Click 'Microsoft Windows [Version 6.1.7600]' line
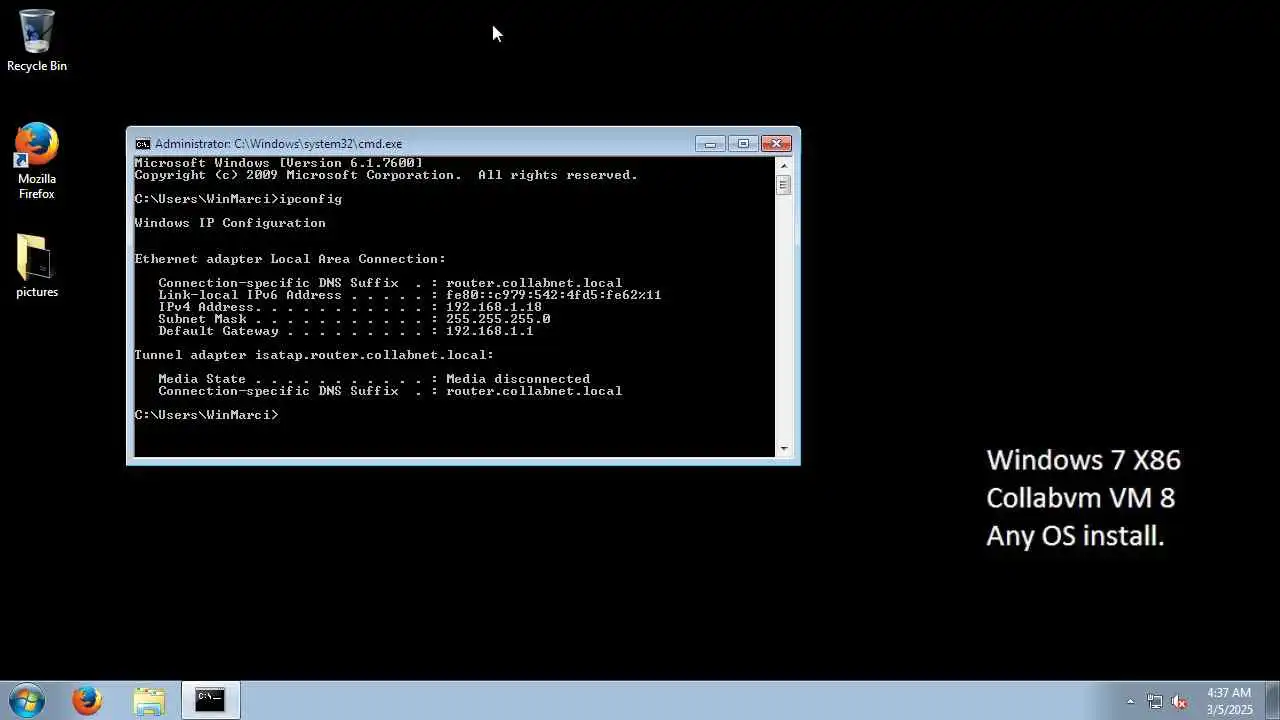The width and height of the screenshot is (1280, 720). pos(278,163)
